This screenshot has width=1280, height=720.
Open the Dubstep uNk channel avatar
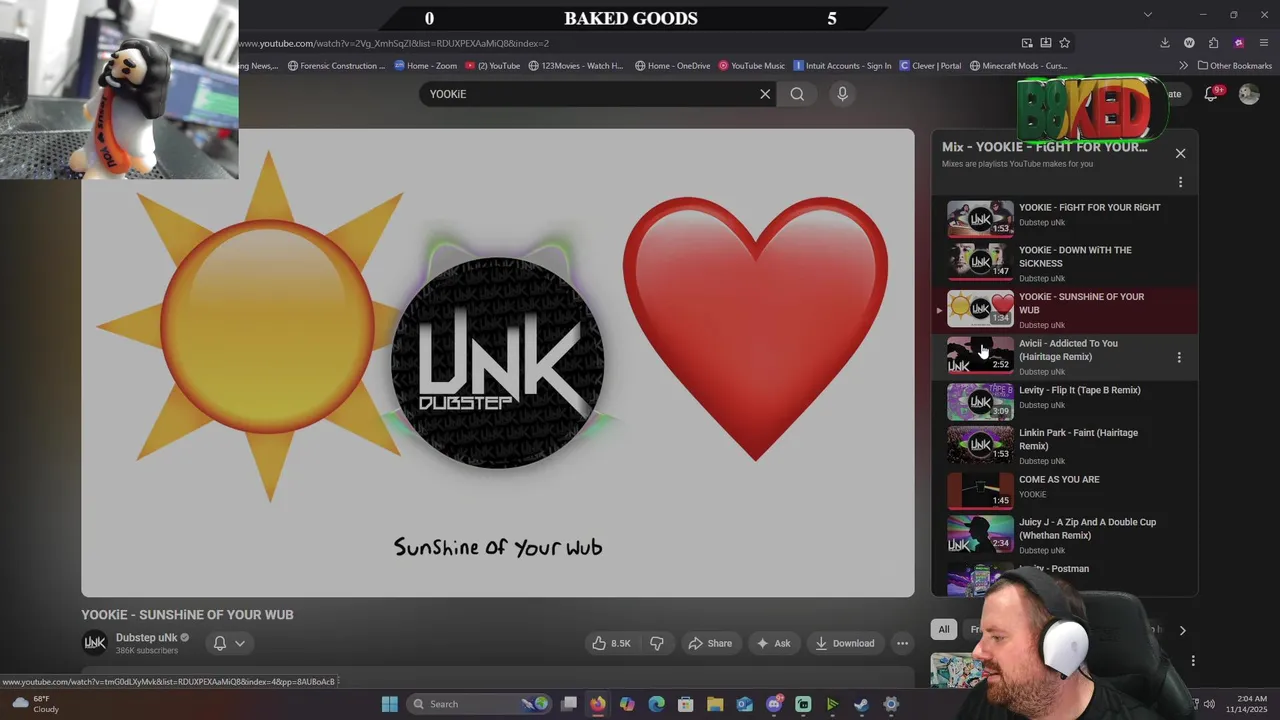(x=95, y=643)
